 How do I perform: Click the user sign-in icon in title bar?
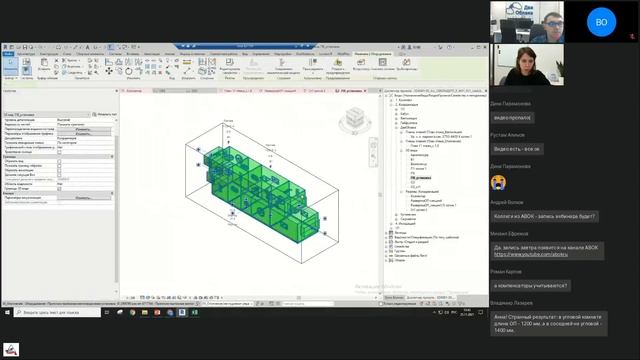tap(409, 47)
